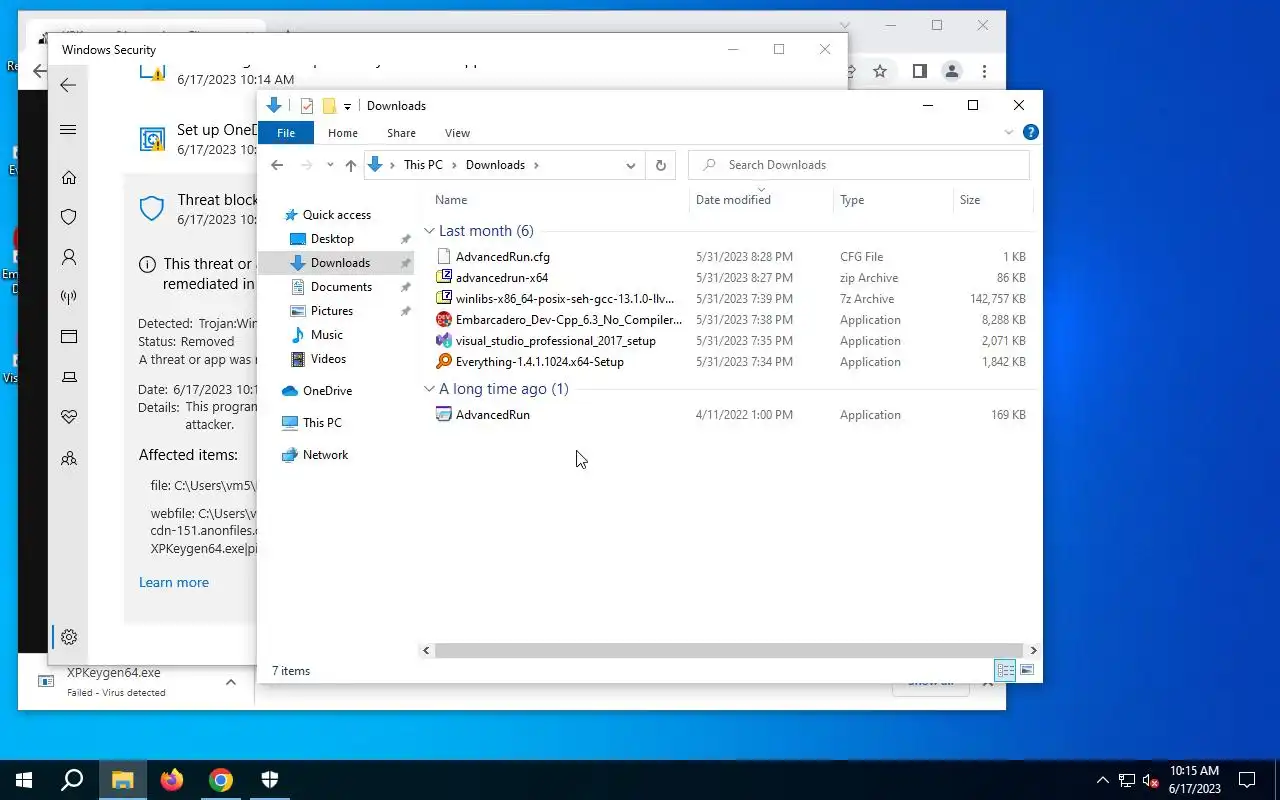Open notification center in taskbar

[x=1247, y=780]
